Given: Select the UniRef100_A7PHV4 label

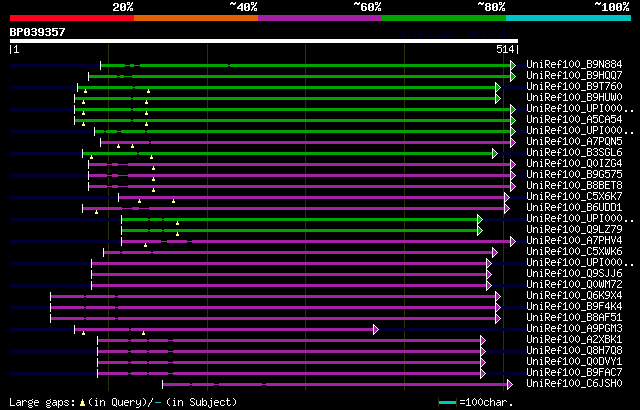Looking at the screenshot, I should 574,241.
